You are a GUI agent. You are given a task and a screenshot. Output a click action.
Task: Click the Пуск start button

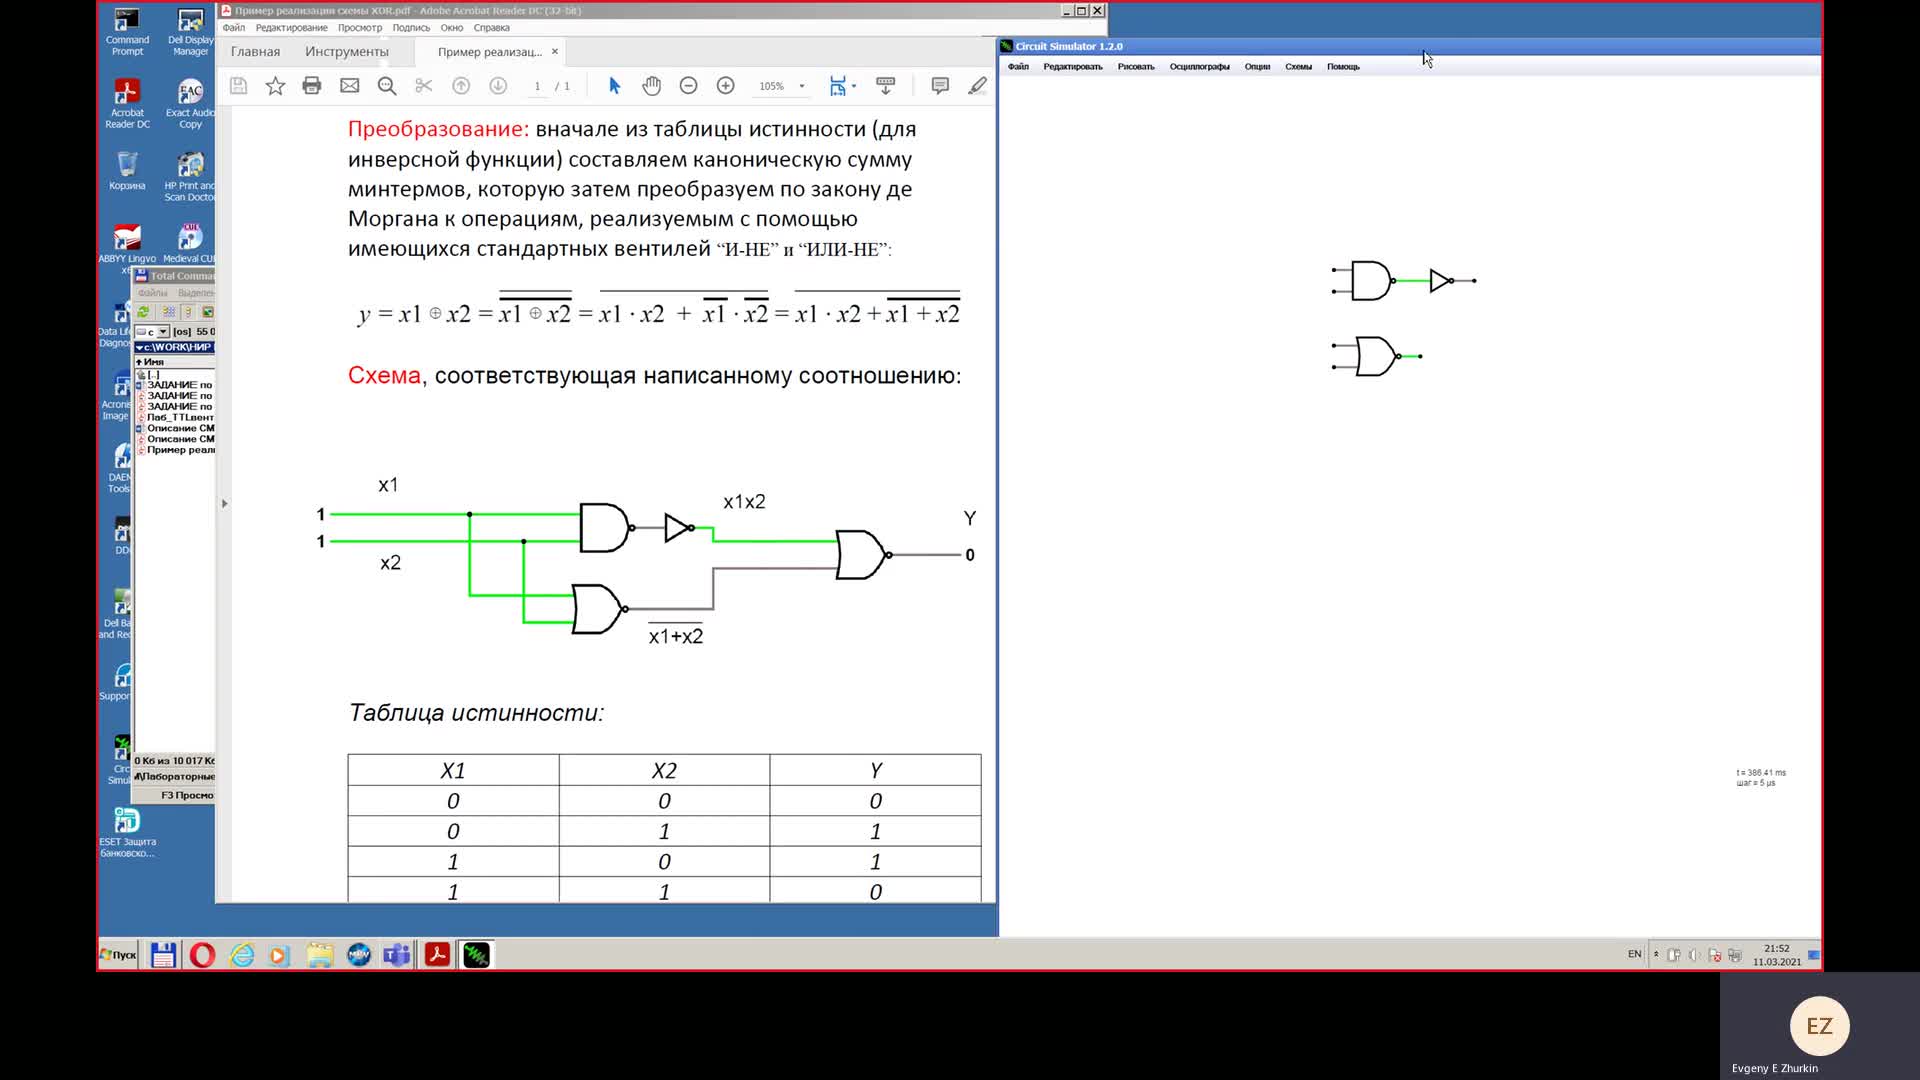pyautogui.click(x=118, y=955)
